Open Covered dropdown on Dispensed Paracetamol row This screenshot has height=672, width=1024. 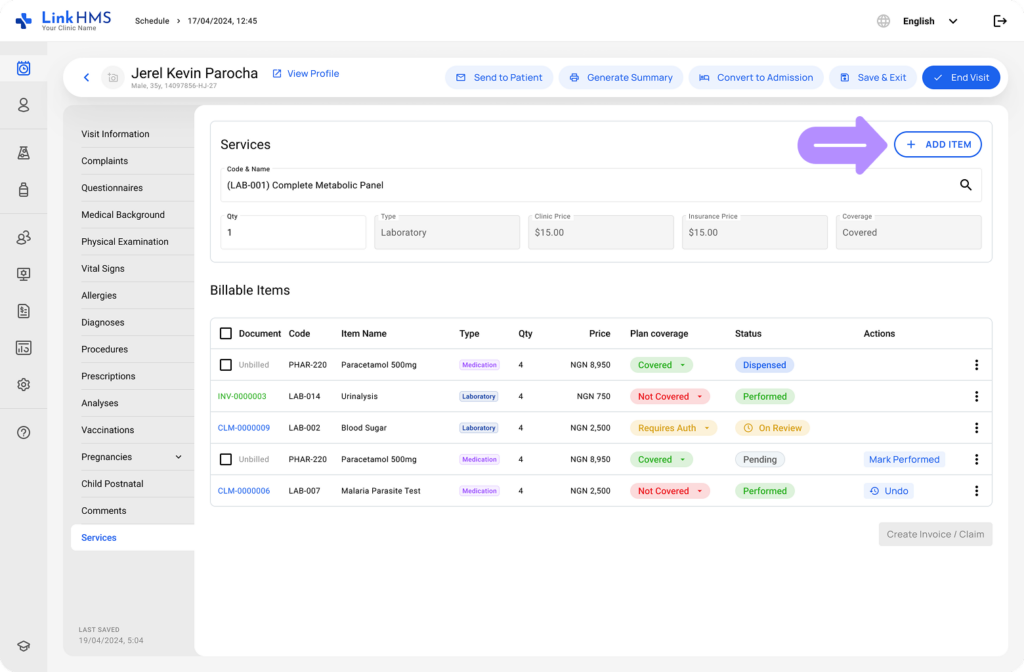(661, 365)
